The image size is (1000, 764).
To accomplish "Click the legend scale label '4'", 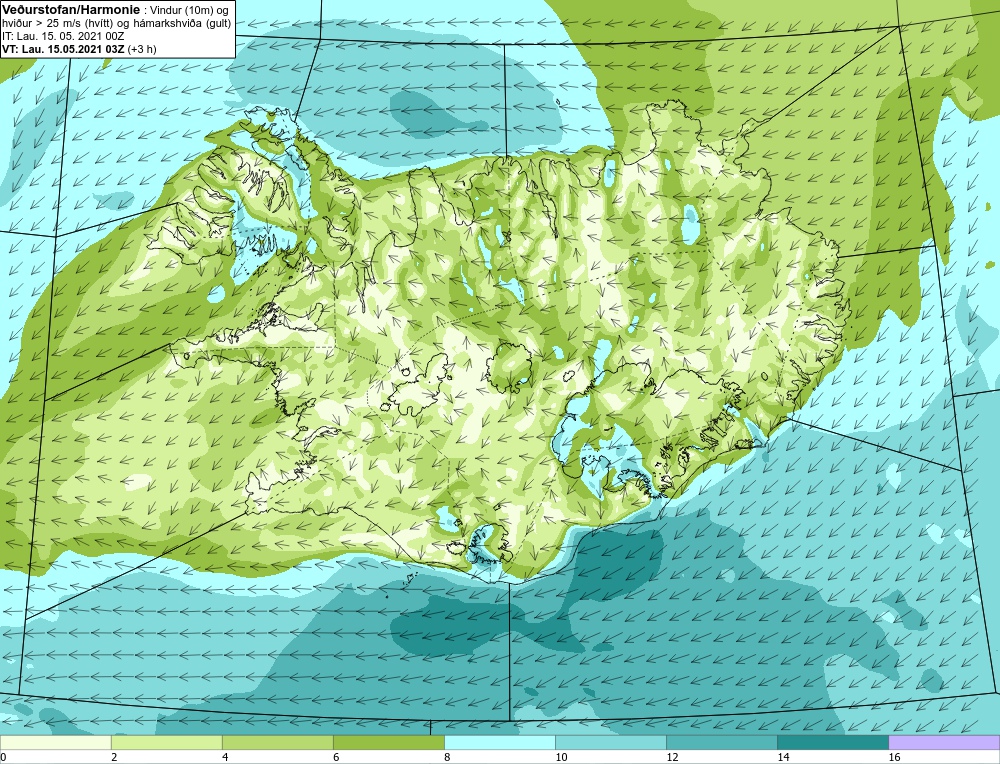I will (225, 758).
